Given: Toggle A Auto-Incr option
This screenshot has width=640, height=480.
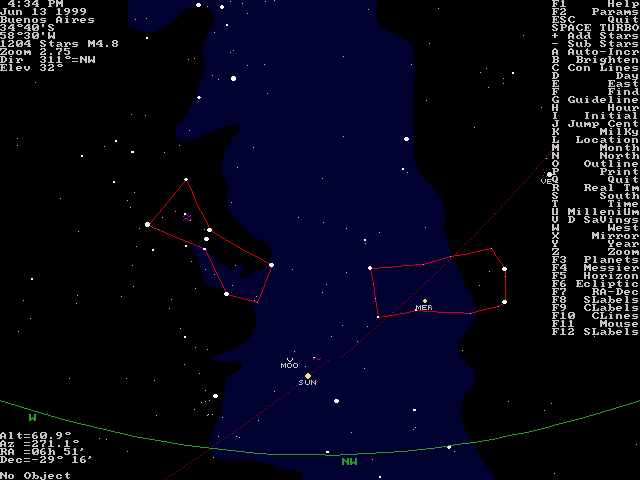Looking at the screenshot, I should pyautogui.click(x=596, y=52).
